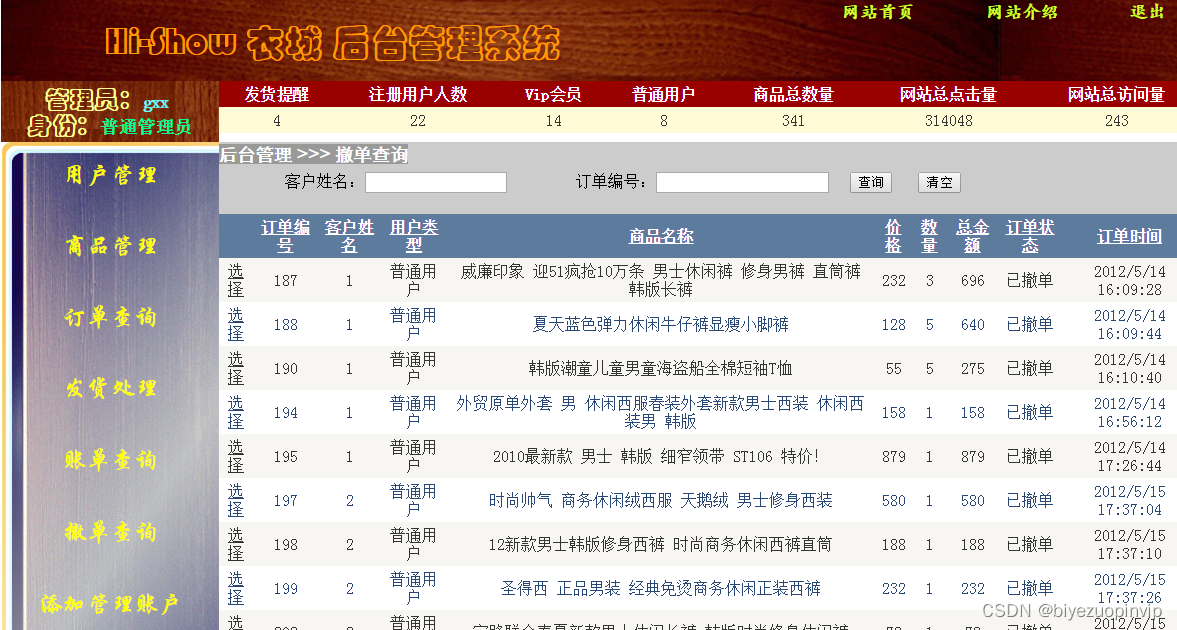The height and width of the screenshot is (630, 1177).
Task: Click 选择 for order 188
Action: click(x=236, y=324)
